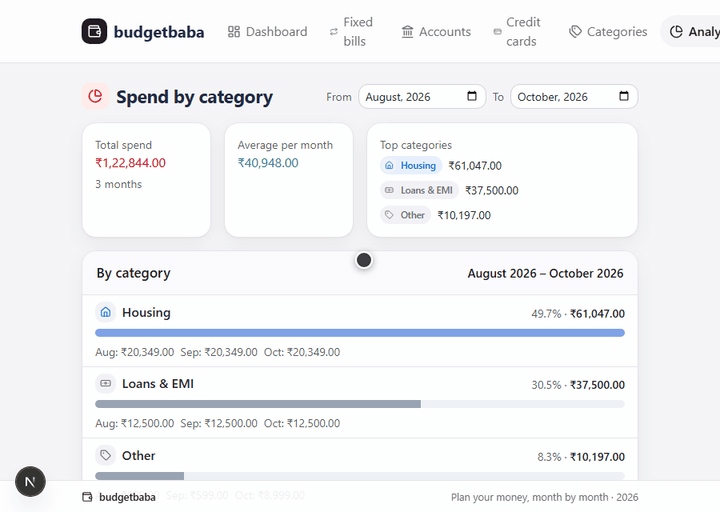This screenshot has width=720, height=512.
Task: Click Sep: ₹20,349.00 under Housing
Action: (219, 352)
